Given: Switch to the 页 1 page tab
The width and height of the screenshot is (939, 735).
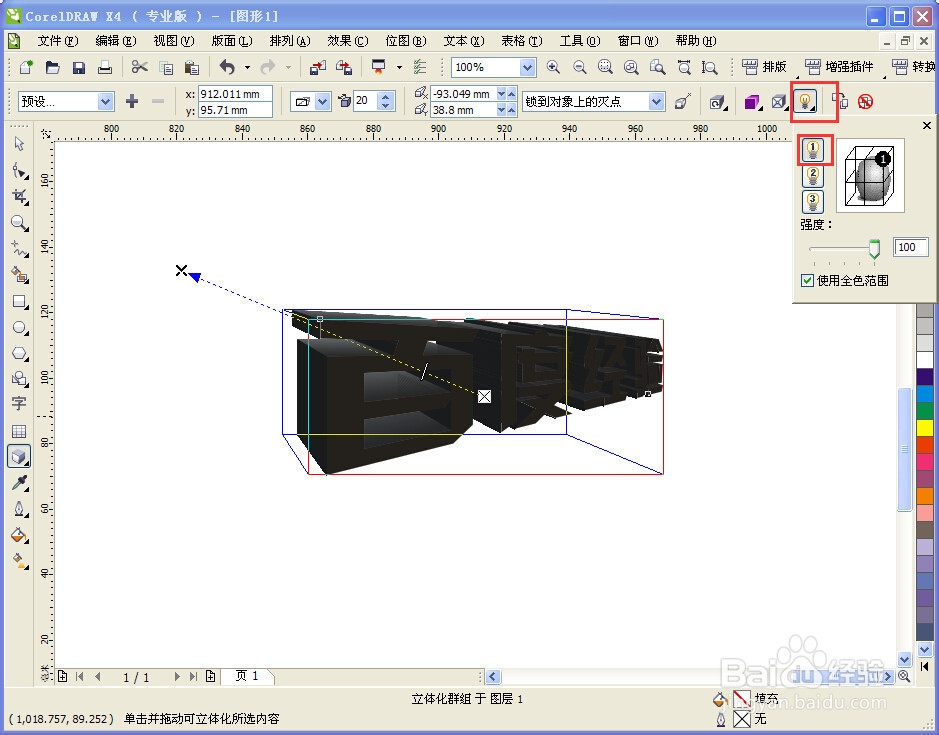Looking at the screenshot, I should point(247,676).
